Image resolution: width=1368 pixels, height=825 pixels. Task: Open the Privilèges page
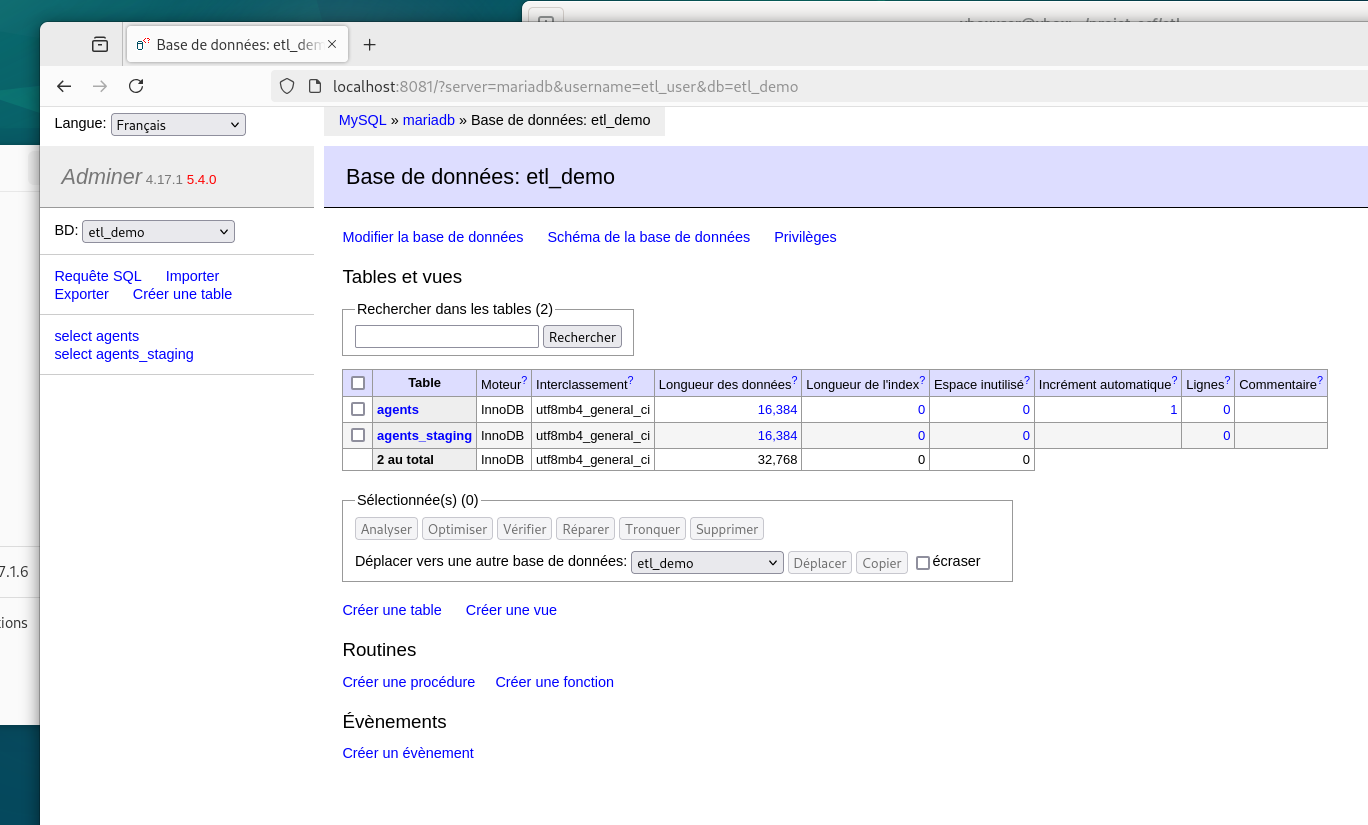pyautogui.click(x=805, y=237)
